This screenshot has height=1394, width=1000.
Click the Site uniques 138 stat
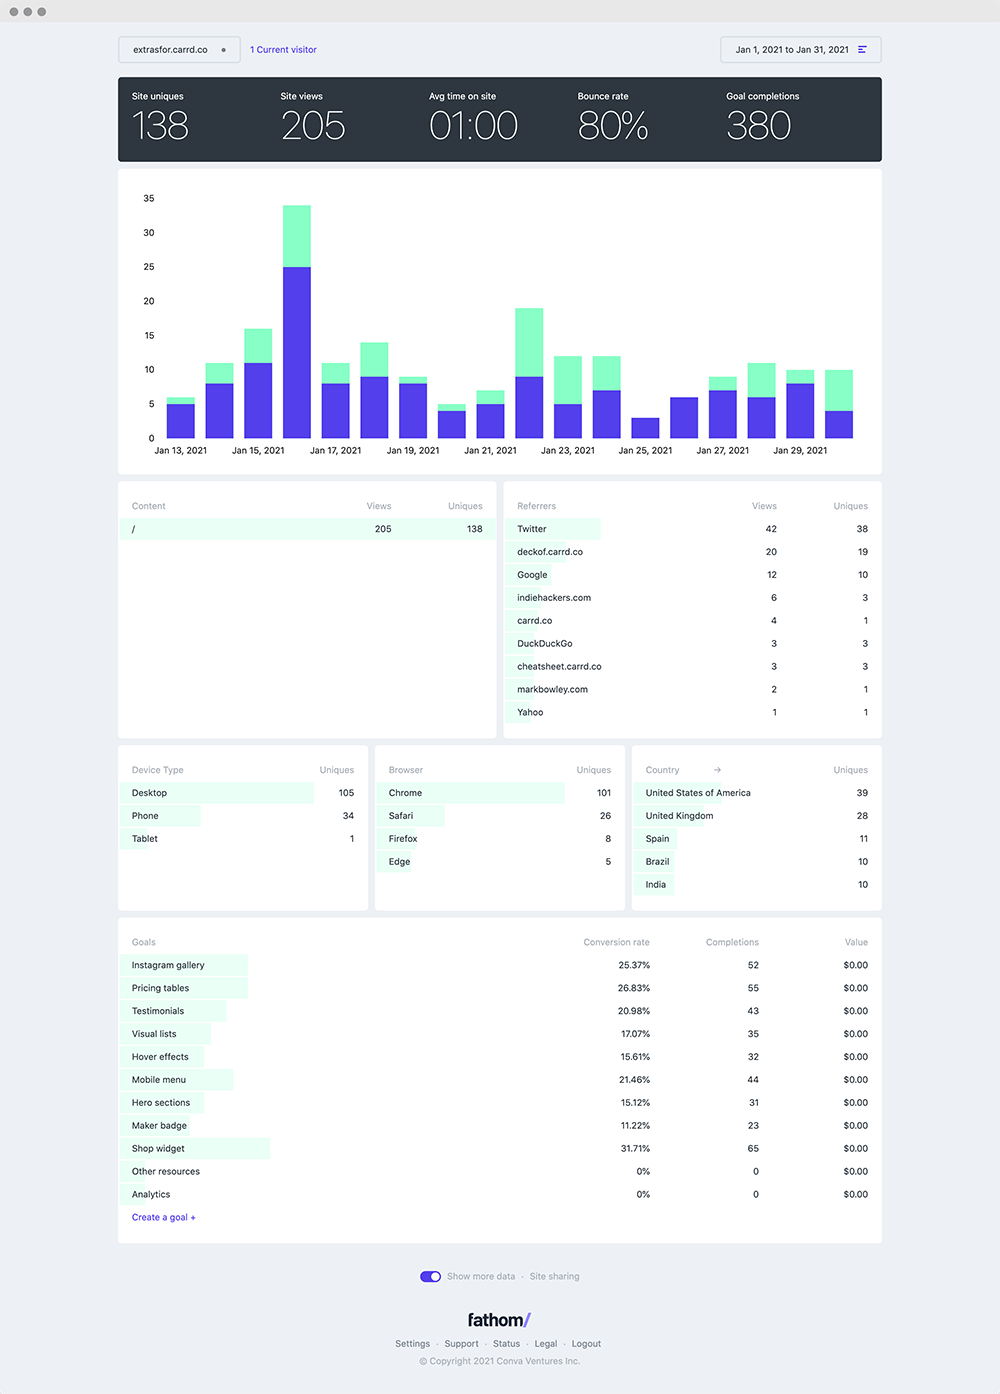160,118
